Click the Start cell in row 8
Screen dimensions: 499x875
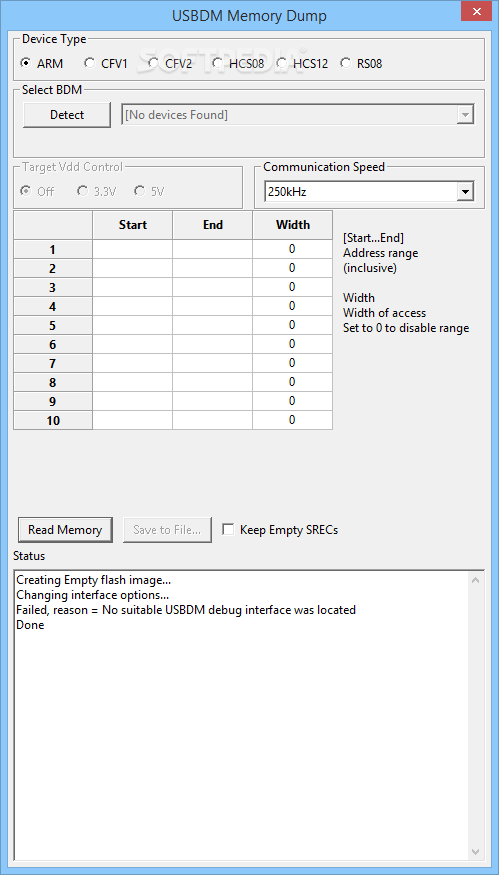[x=132, y=382]
